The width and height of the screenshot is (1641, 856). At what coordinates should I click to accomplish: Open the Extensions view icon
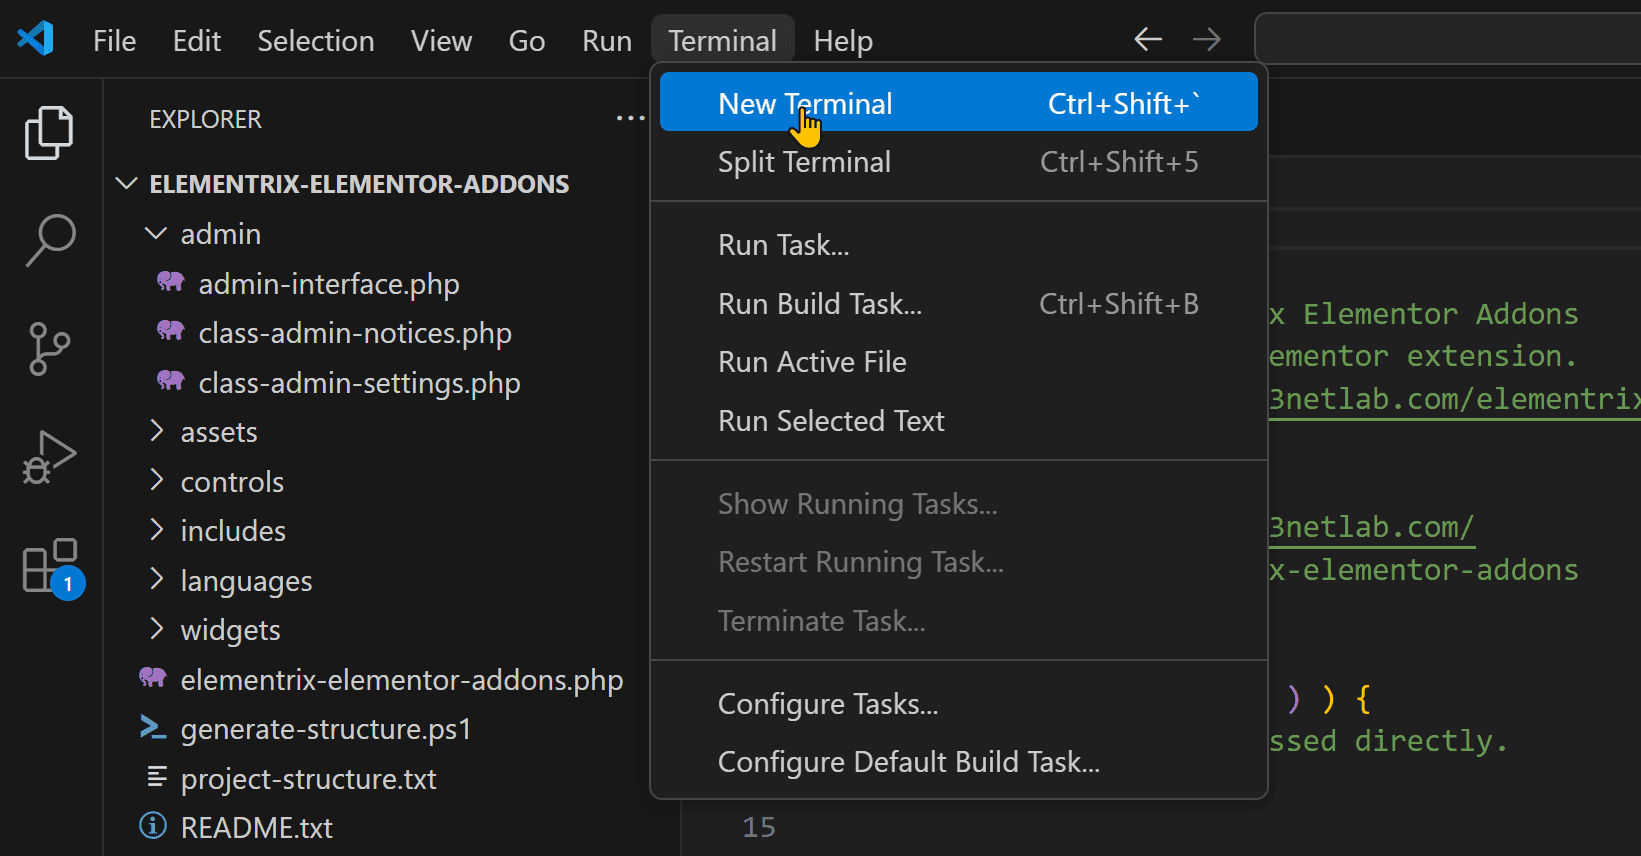pos(52,567)
